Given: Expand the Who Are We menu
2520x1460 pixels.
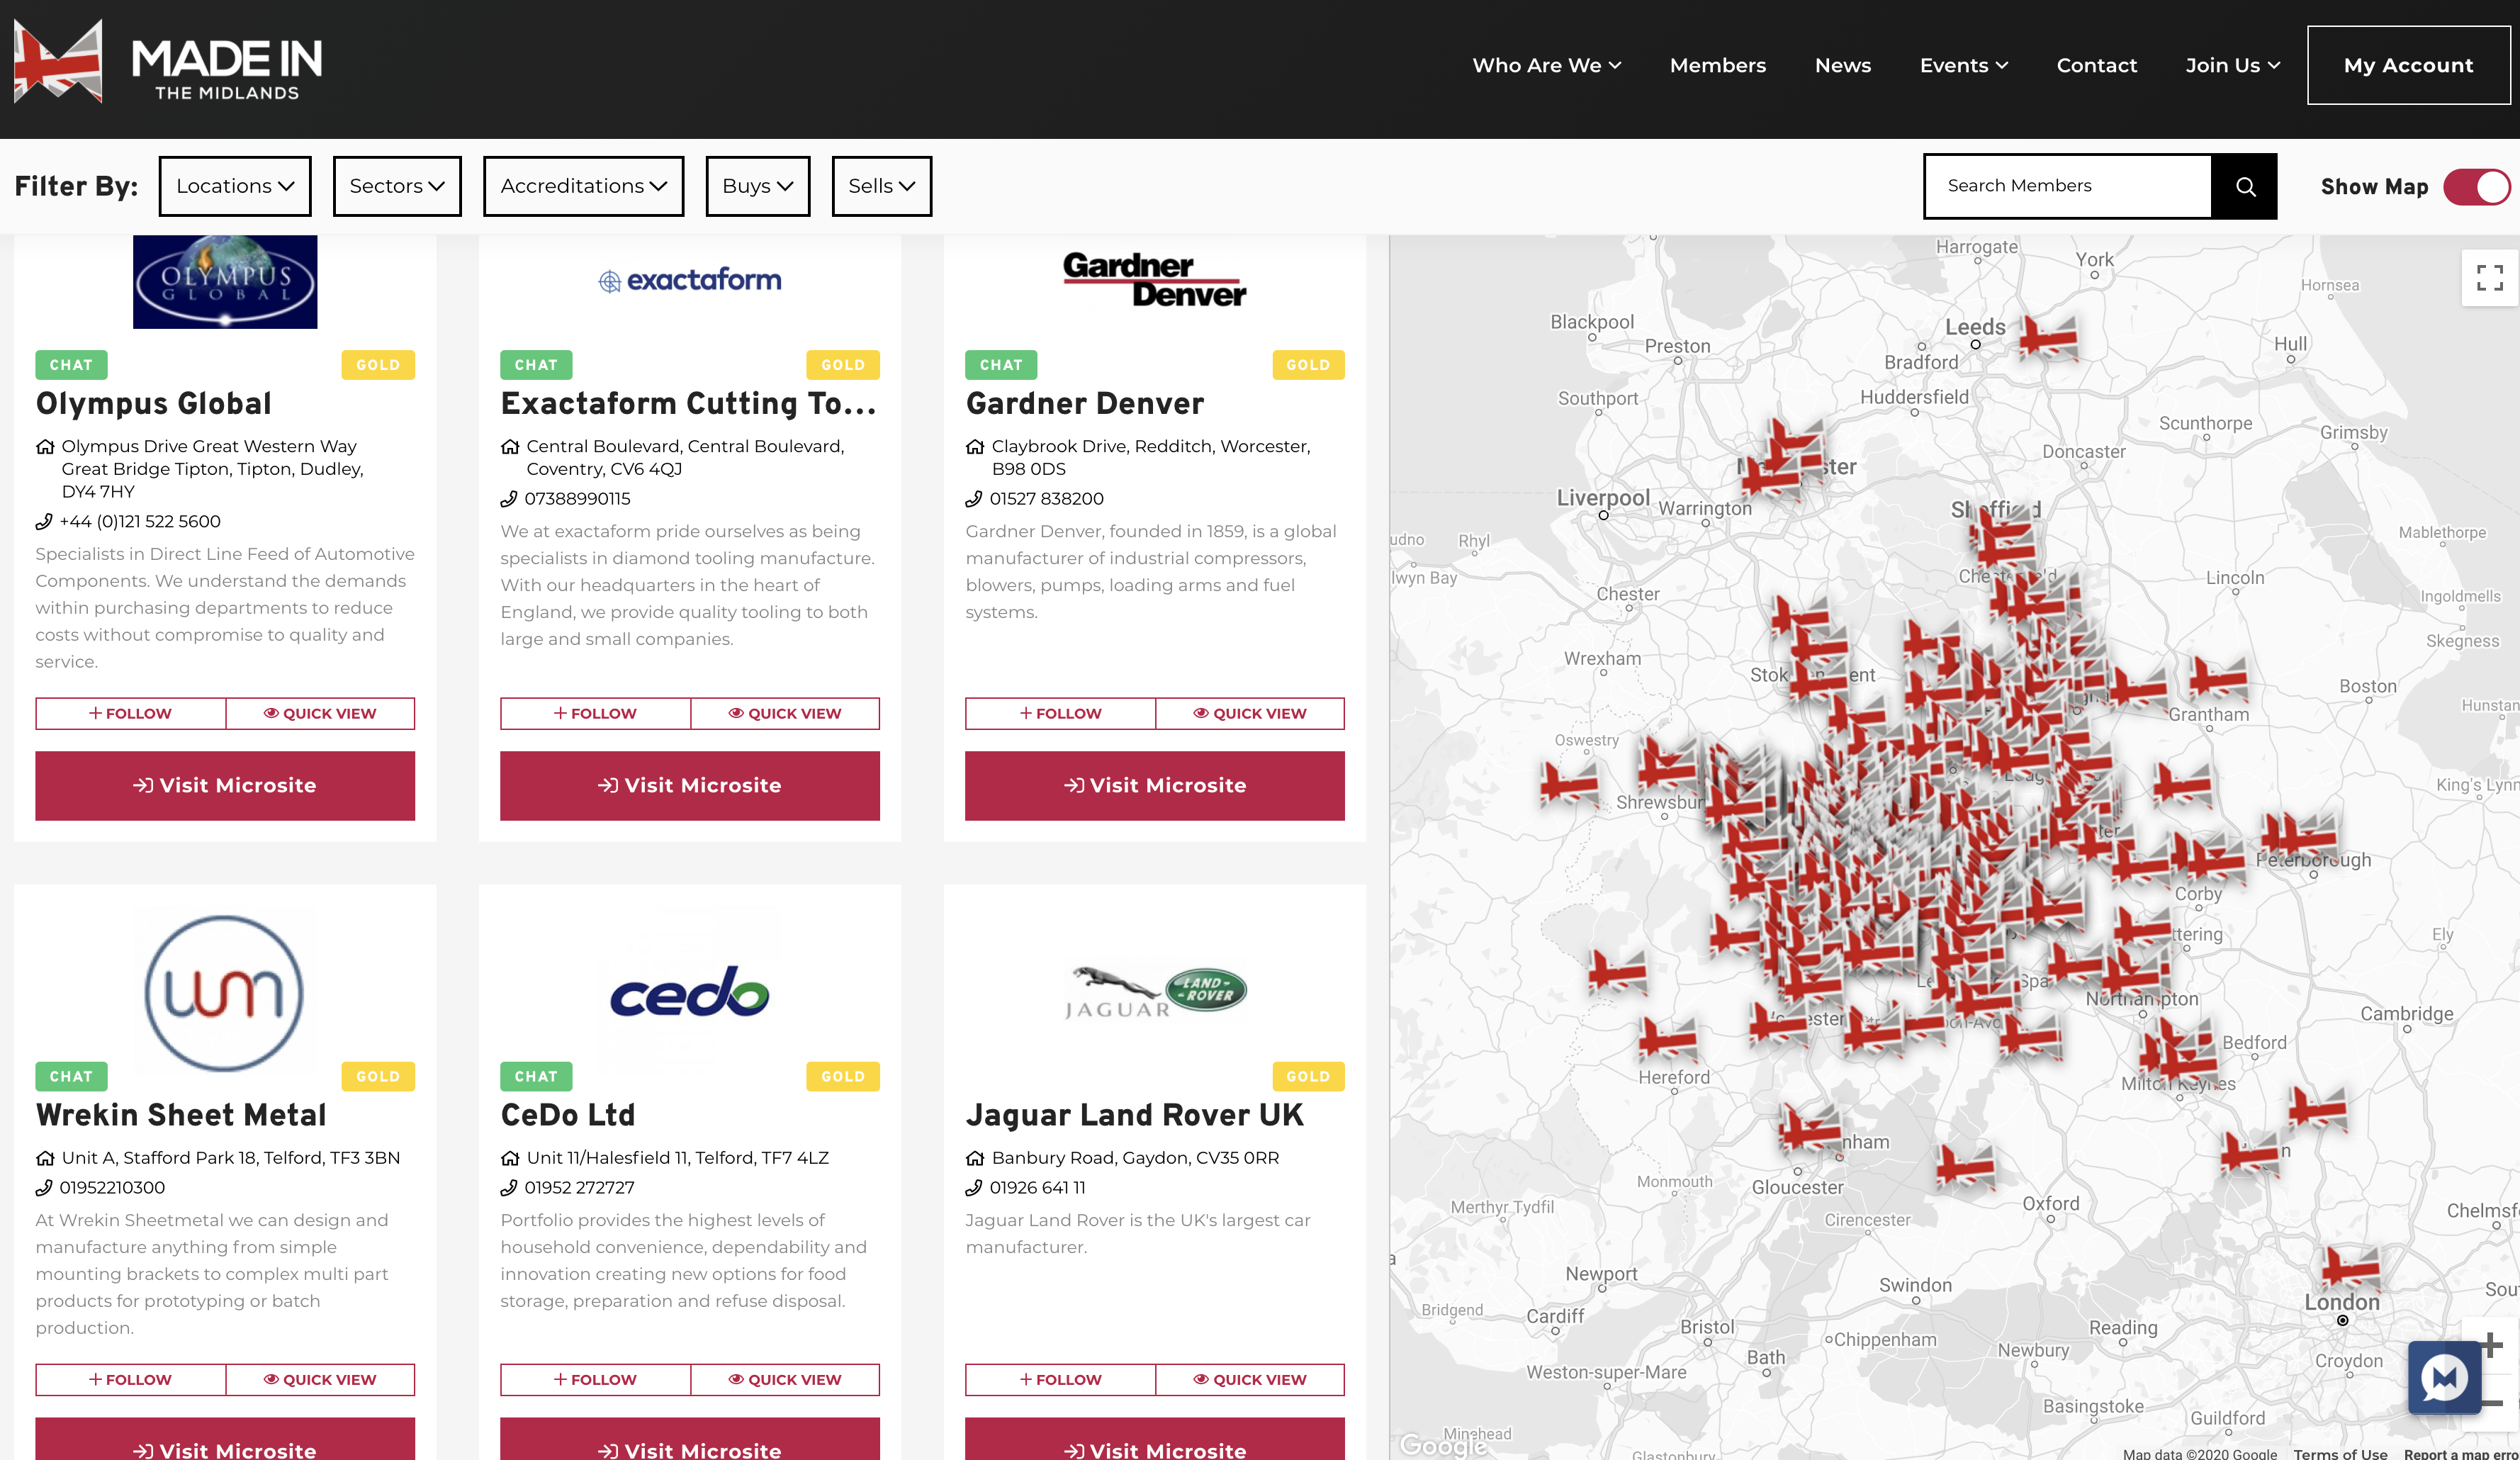Looking at the screenshot, I should (x=1546, y=65).
